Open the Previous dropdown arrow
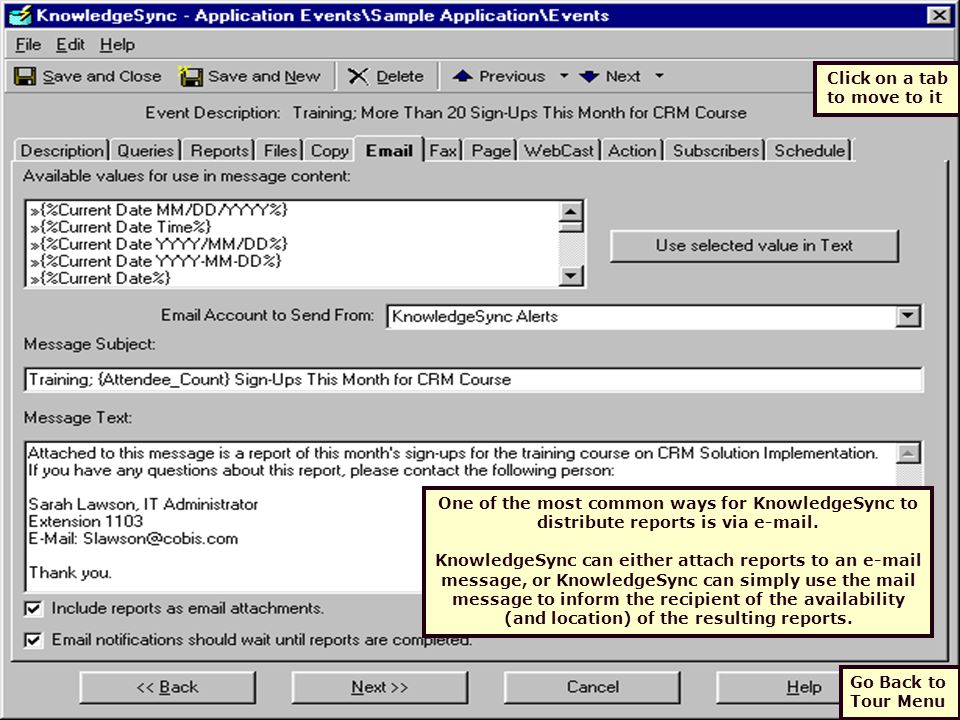Screen dimensions: 960x720 564,76
